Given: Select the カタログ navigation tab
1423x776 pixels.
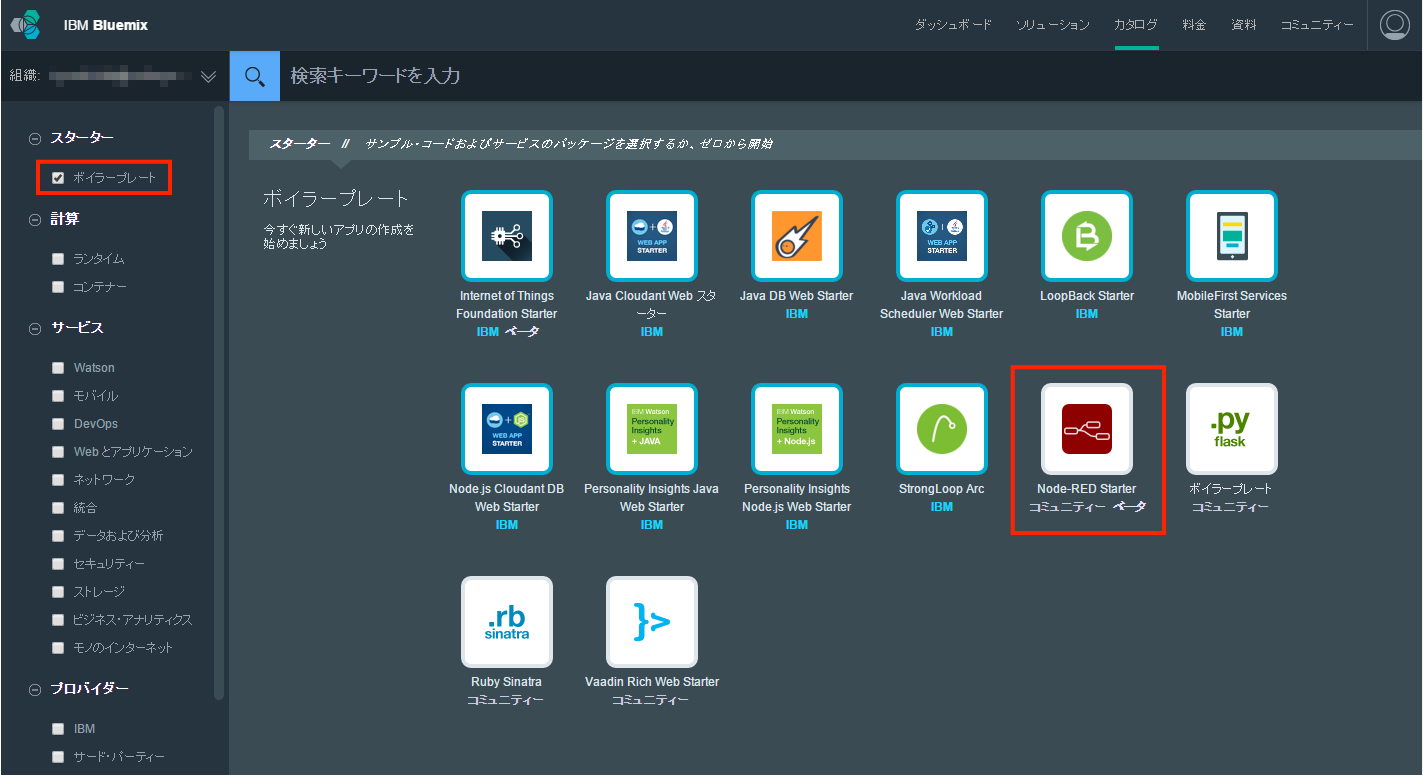Looking at the screenshot, I should [1136, 25].
